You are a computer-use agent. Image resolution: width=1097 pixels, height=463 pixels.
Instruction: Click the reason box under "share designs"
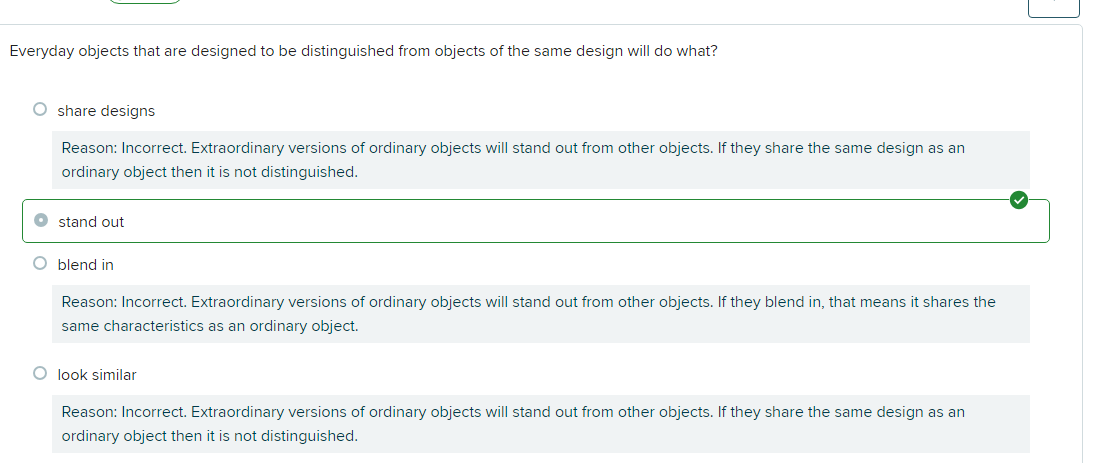click(x=540, y=160)
